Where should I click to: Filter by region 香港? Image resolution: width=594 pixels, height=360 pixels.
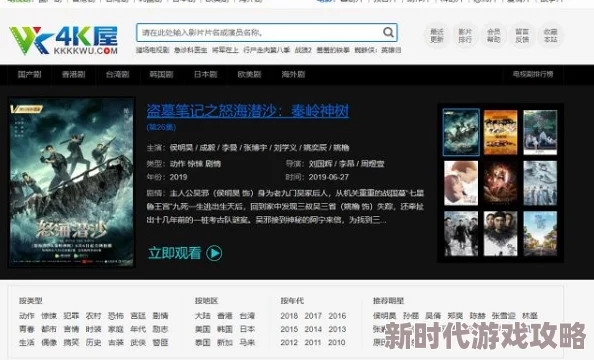(225, 316)
